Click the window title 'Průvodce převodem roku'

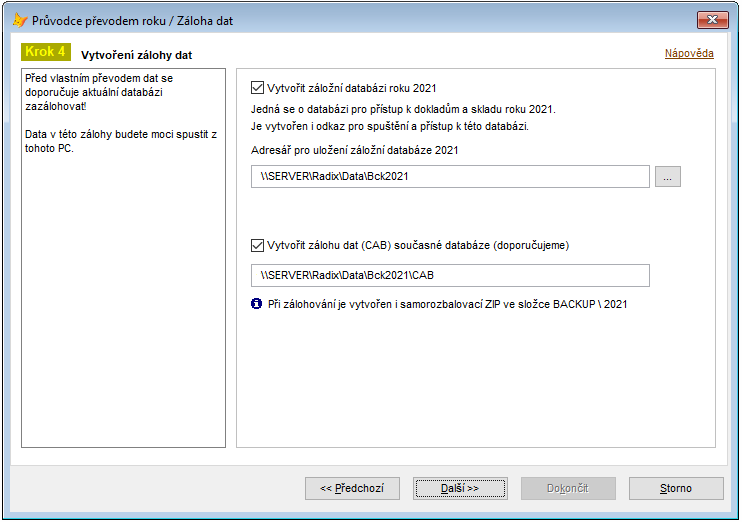click(132, 20)
